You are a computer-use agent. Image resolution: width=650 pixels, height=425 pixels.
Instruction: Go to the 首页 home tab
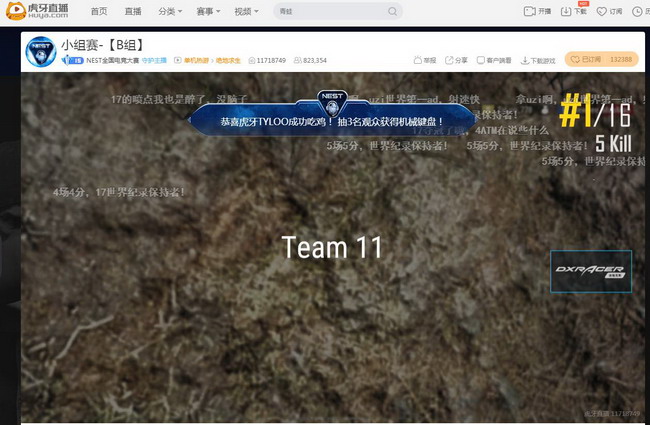[x=98, y=12]
